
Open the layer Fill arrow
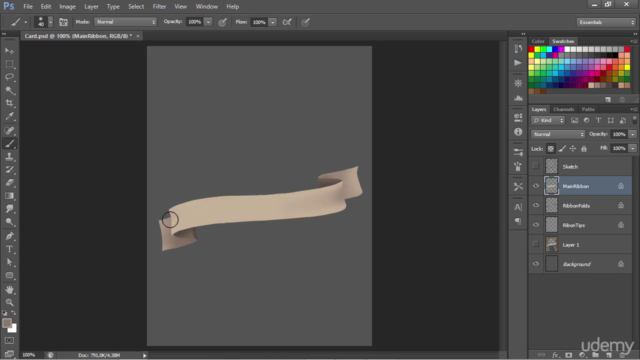tap(633, 149)
